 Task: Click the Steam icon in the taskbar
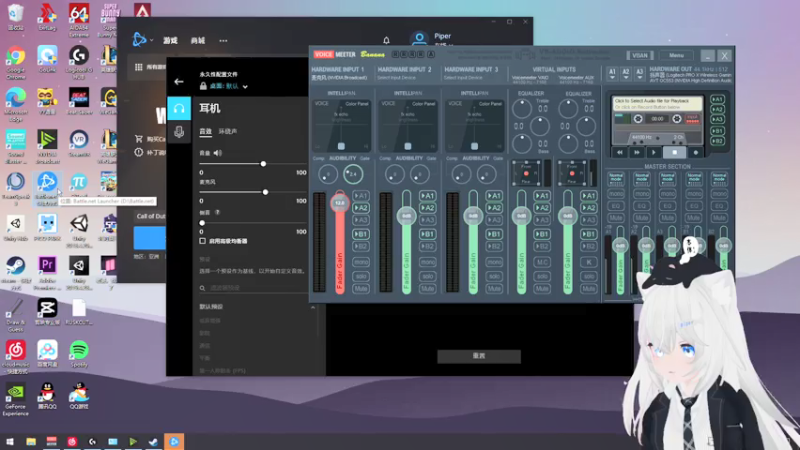[153, 441]
